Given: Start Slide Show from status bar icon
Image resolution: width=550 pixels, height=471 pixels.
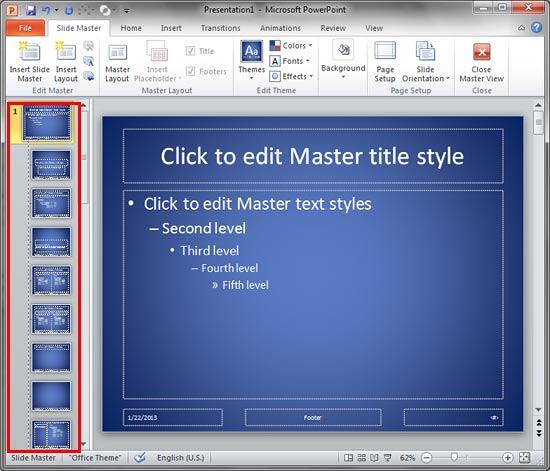Looking at the screenshot, I should click(x=388, y=458).
